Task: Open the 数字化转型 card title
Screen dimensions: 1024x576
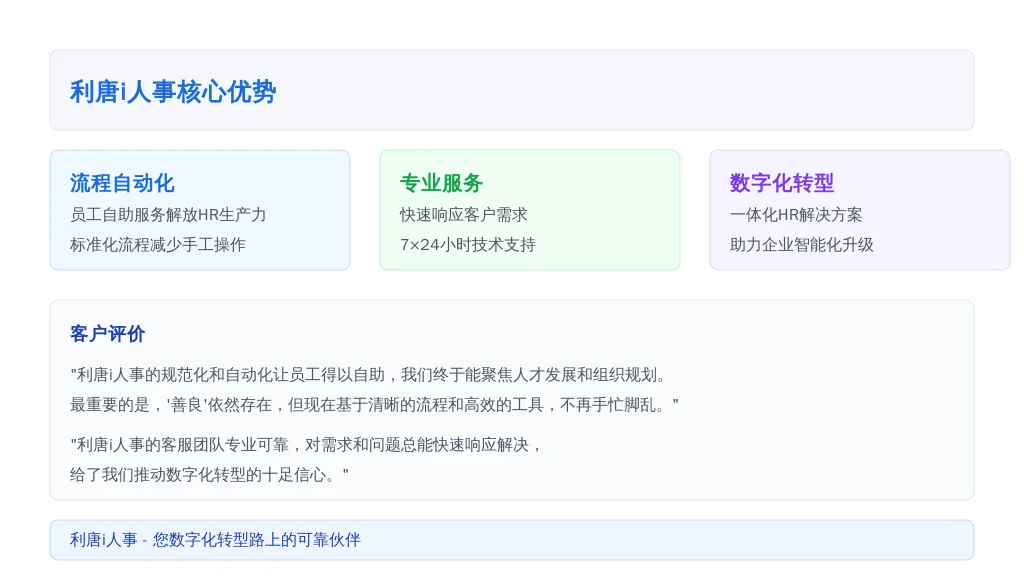Action: pos(782,183)
